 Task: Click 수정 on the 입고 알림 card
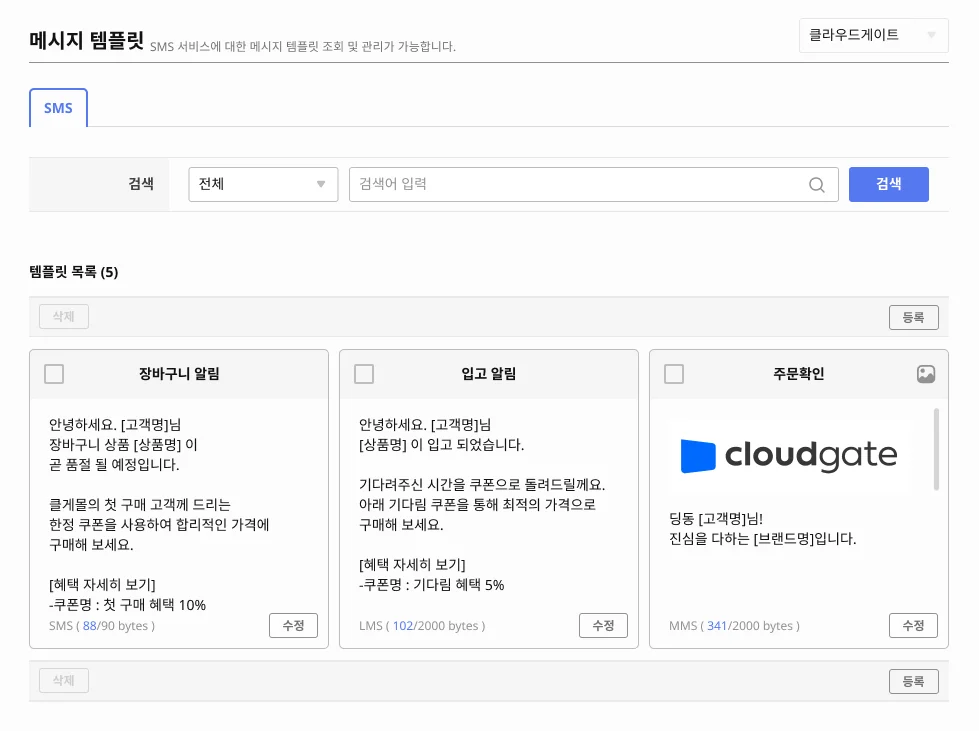click(x=602, y=625)
